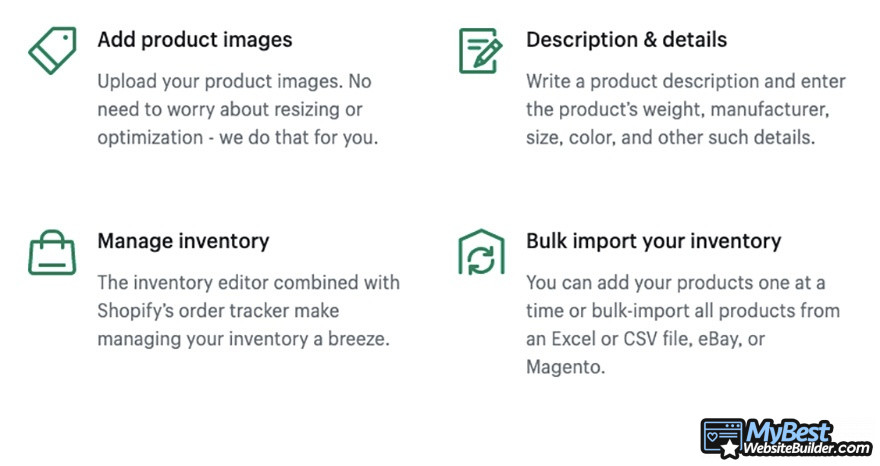Click the inventory editor description paragraph
This screenshot has height=466, width=880.
point(248,310)
